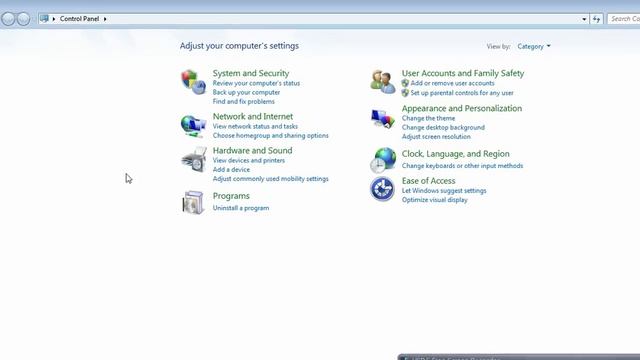Click shield icon beside Set up parental controls
Screen dimensions: 640x360
click(405, 93)
